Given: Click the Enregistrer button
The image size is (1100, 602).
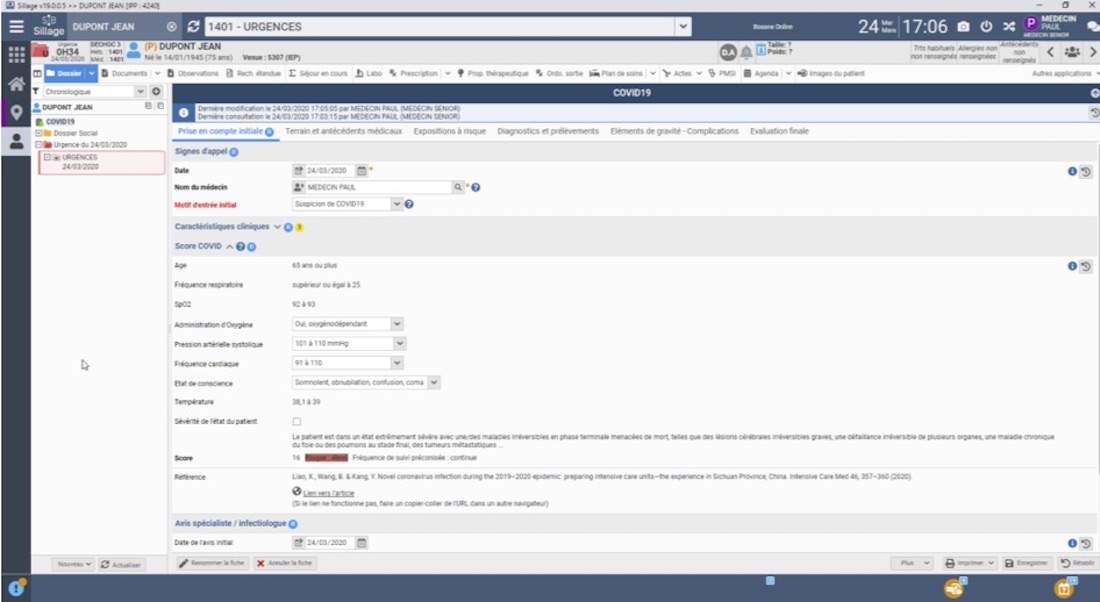Looking at the screenshot, I should [x=1027, y=563].
